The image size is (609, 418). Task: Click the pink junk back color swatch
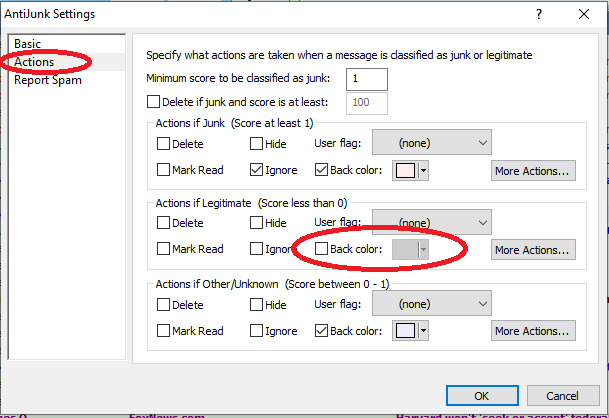coord(405,171)
